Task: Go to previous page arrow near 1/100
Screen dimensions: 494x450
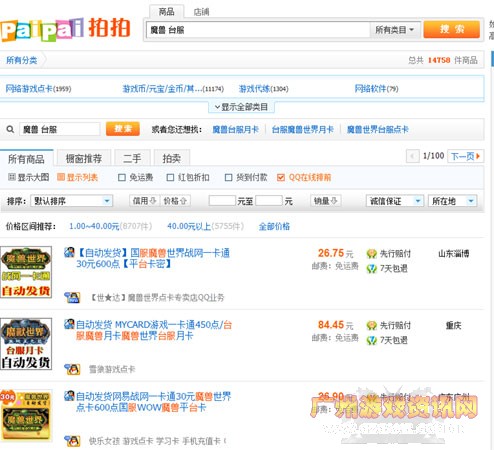Action: point(413,156)
